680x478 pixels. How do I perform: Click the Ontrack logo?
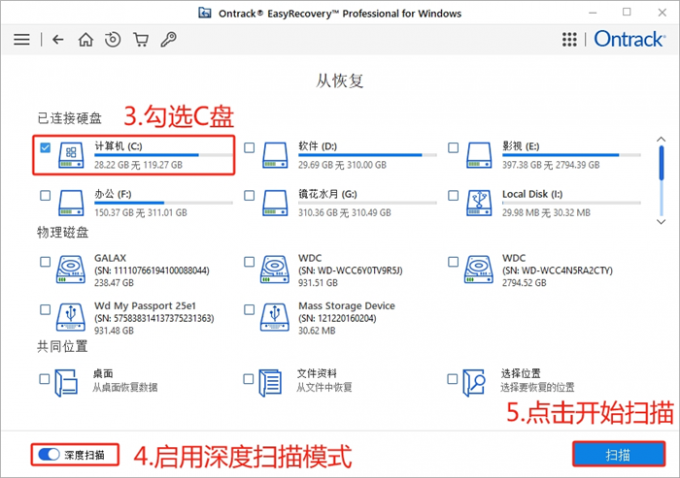[626, 40]
